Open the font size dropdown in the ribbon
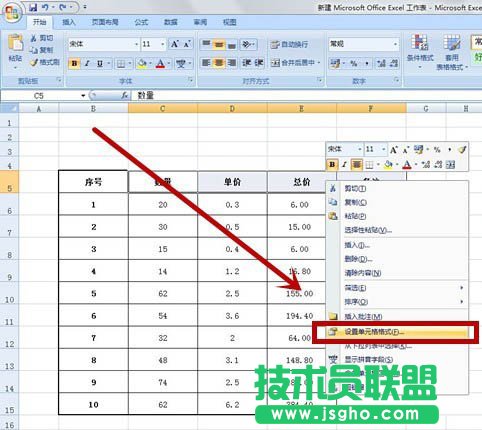 (x=163, y=44)
